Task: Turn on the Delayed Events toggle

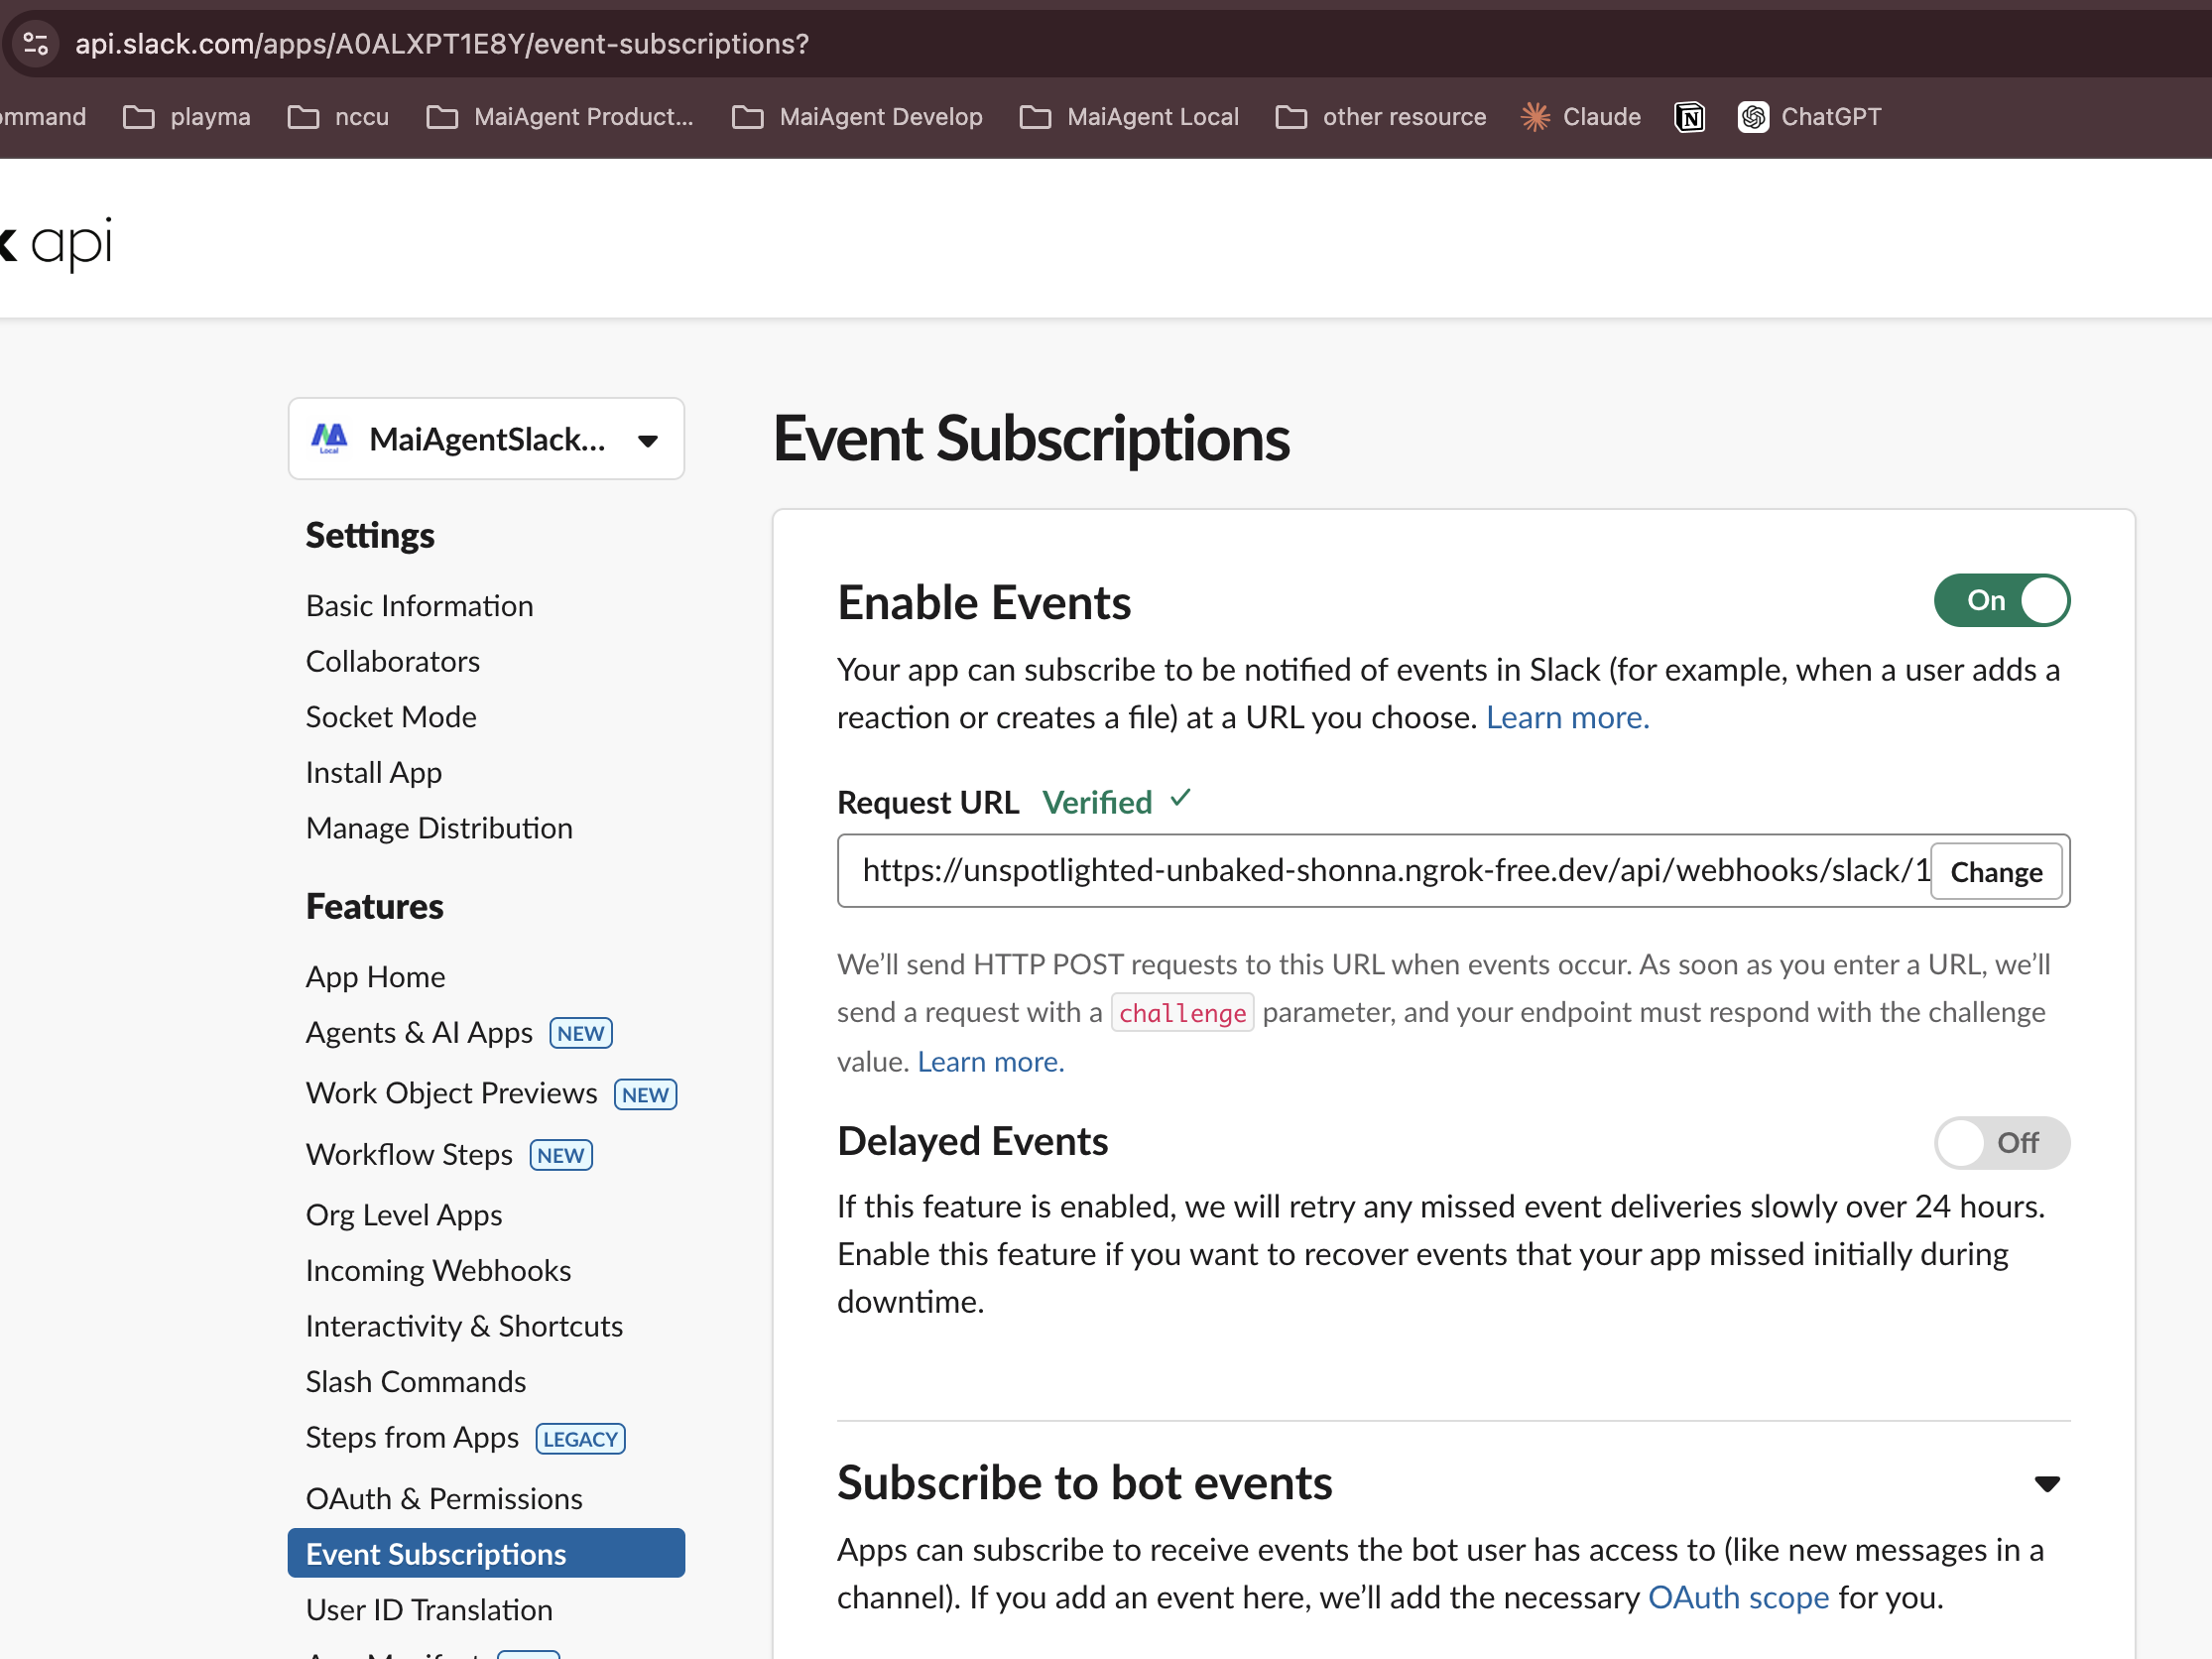Action: click(x=2001, y=1142)
